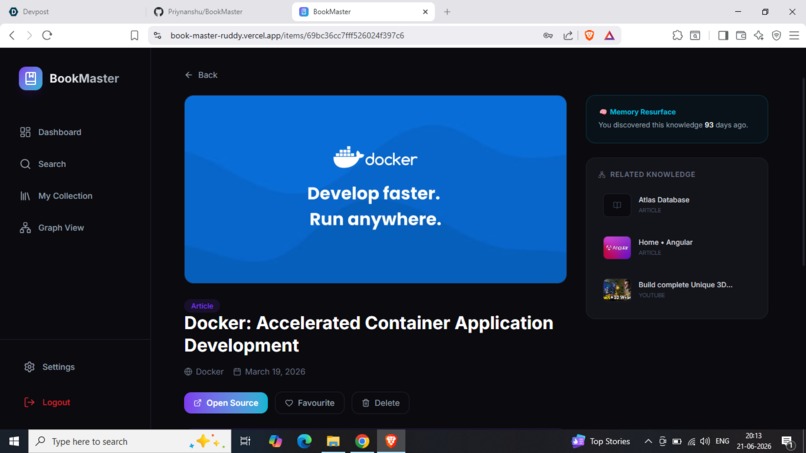Open related Build complete Unique 3D item

tap(676, 289)
